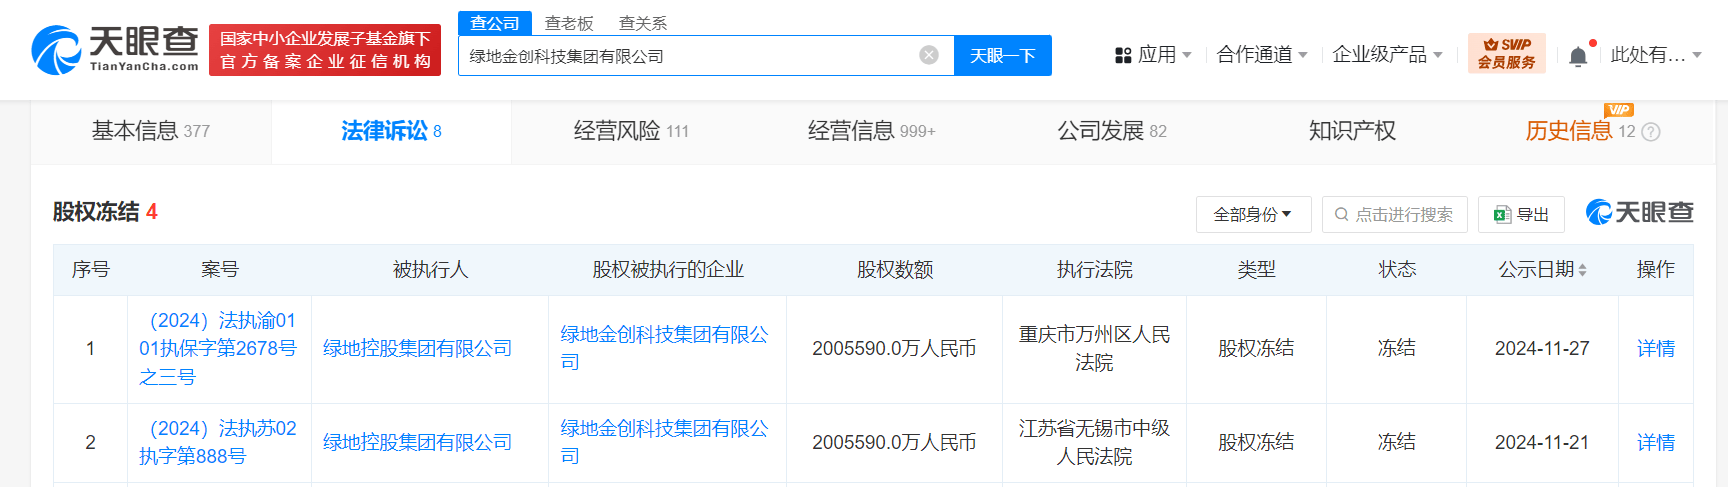Click the 天眼一下 search button
This screenshot has width=1728, height=487.
point(1003,55)
